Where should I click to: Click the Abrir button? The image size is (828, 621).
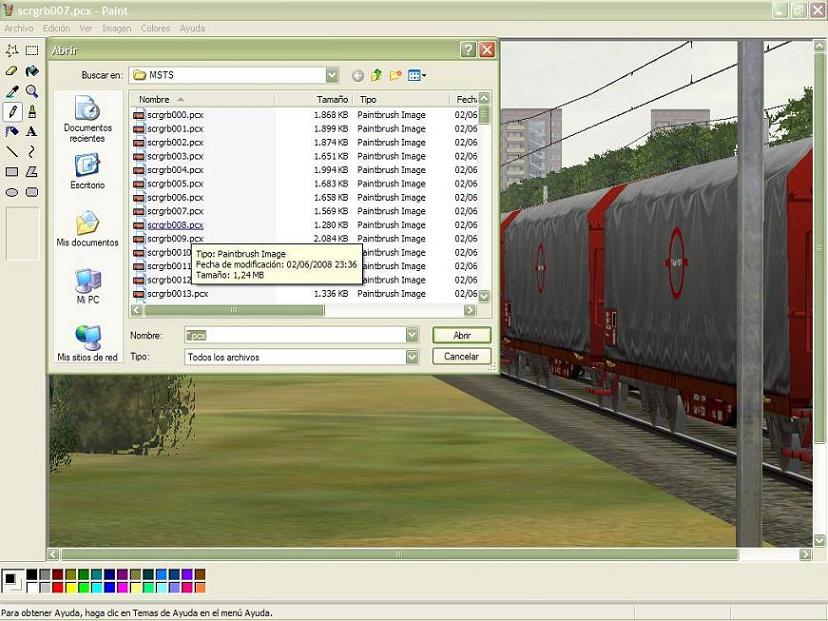click(x=461, y=335)
